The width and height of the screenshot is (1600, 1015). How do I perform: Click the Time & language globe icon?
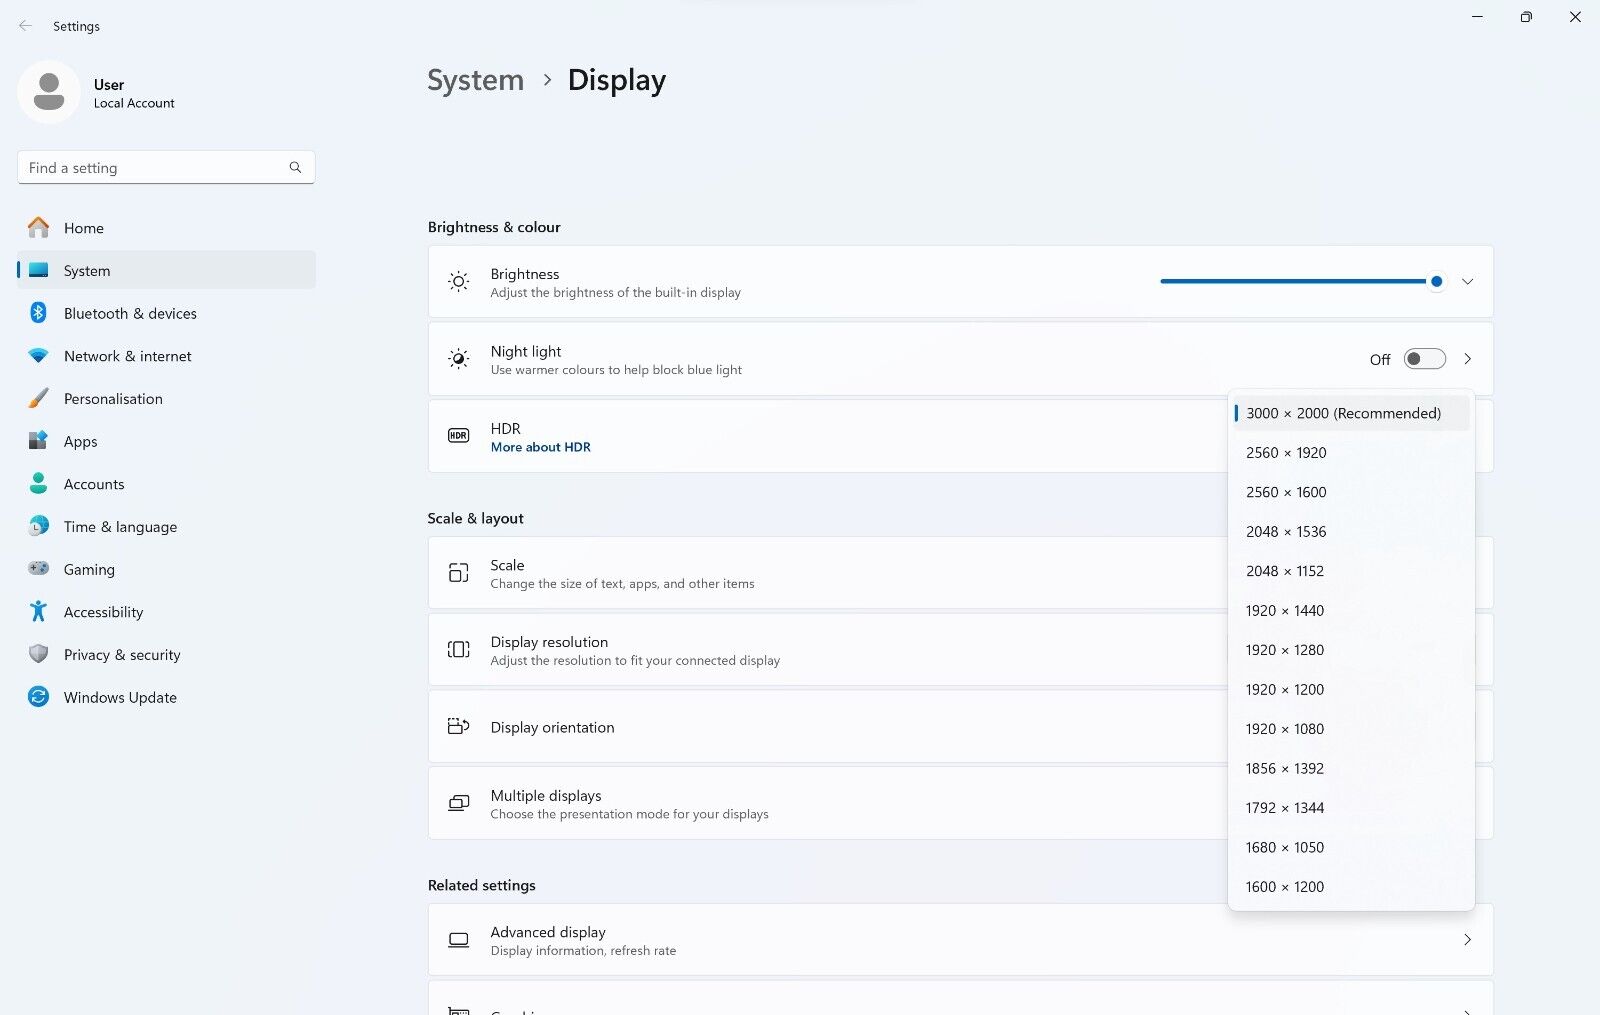point(38,526)
